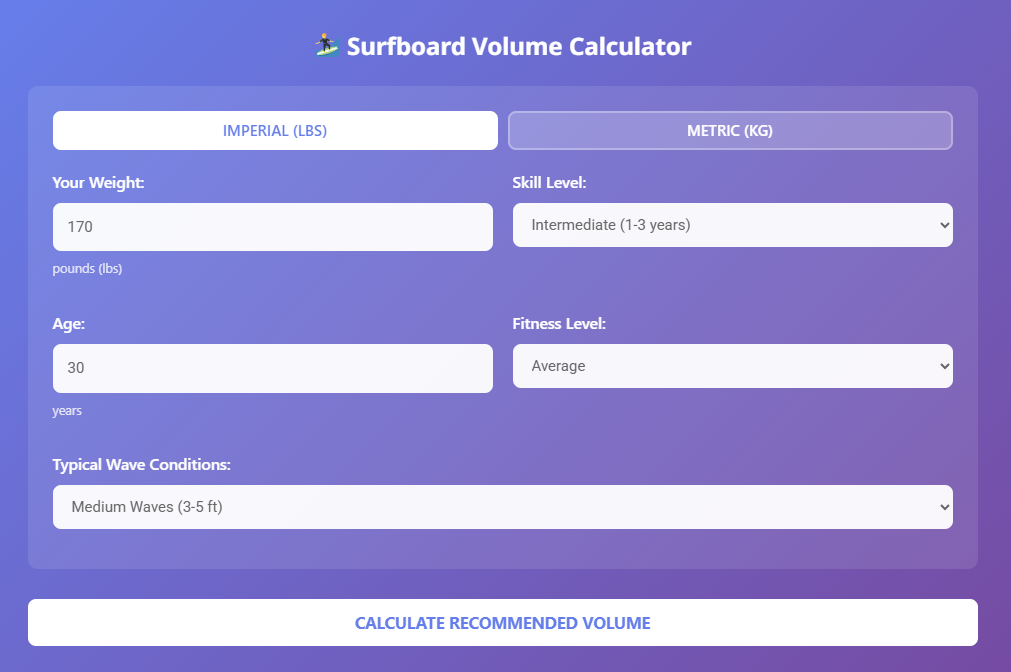Image resolution: width=1011 pixels, height=672 pixels.
Task: Click the Surfboard Volume Calculator heading
Action: click(518, 46)
